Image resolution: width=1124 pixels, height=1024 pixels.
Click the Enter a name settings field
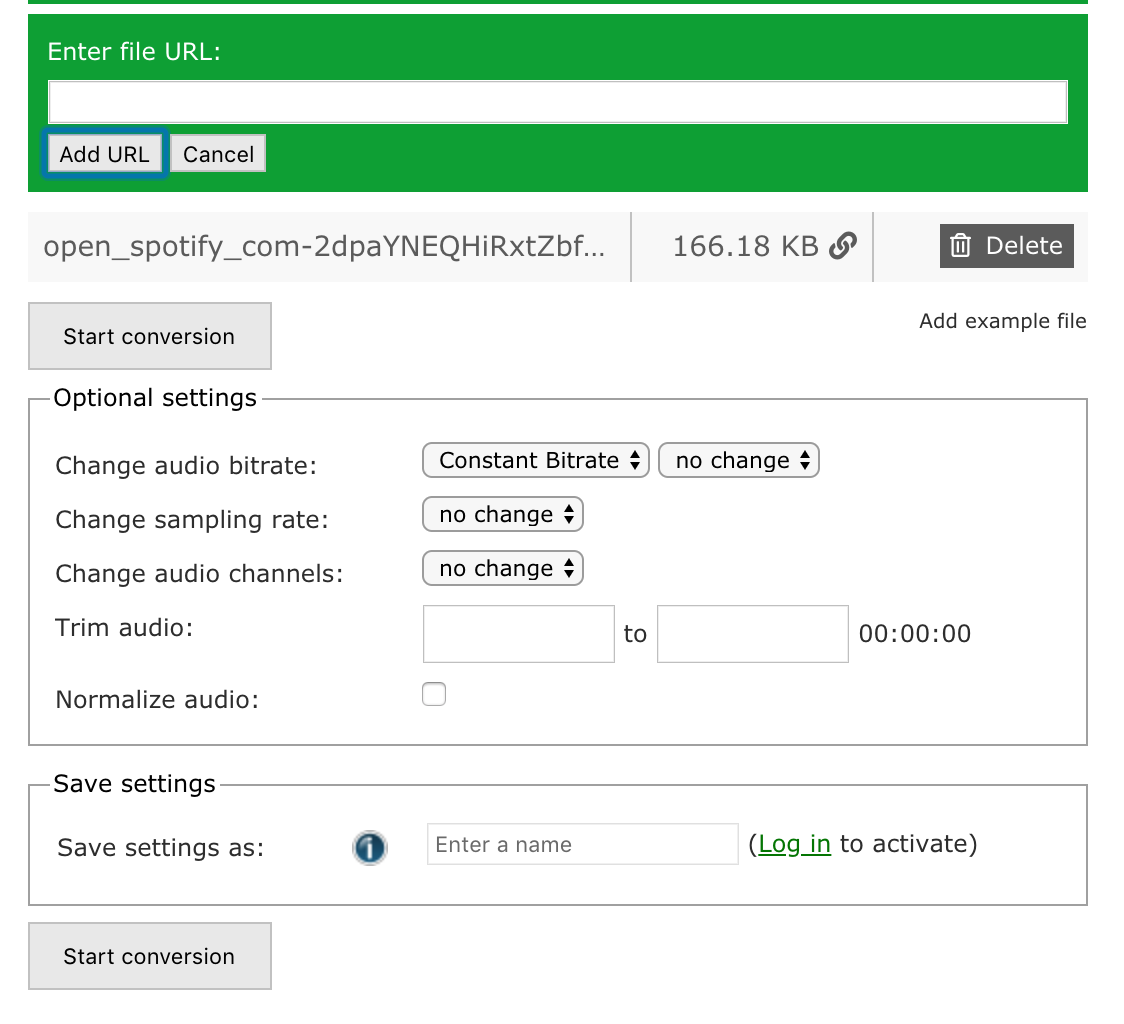click(582, 844)
